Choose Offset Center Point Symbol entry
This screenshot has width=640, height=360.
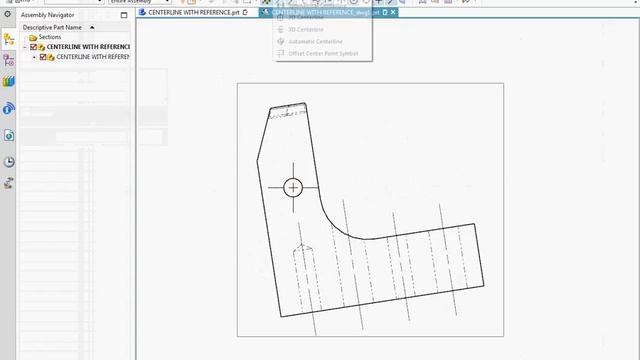[x=323, y=53]
